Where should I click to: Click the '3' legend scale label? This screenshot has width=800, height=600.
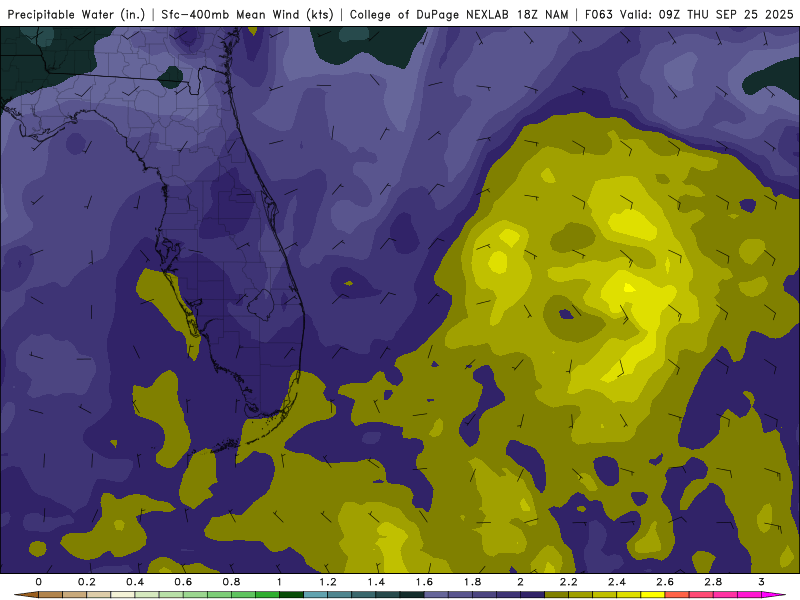762,582
